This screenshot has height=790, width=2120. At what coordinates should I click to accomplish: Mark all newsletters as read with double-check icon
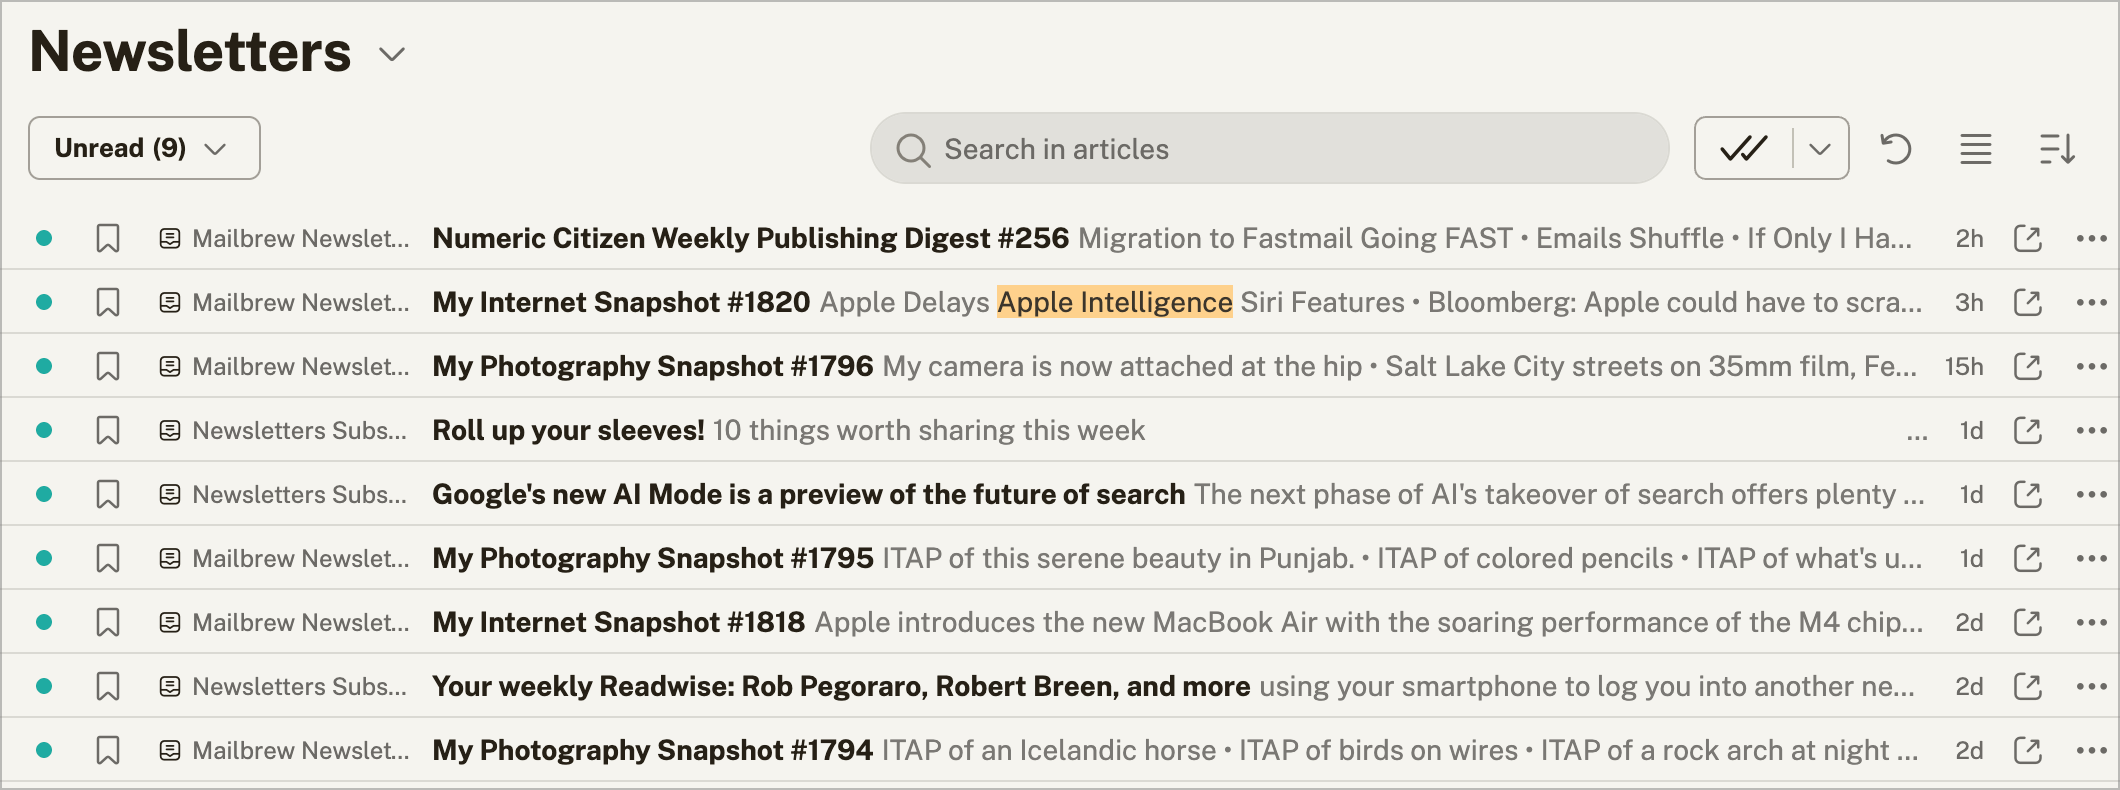[x=1746, y=148]
